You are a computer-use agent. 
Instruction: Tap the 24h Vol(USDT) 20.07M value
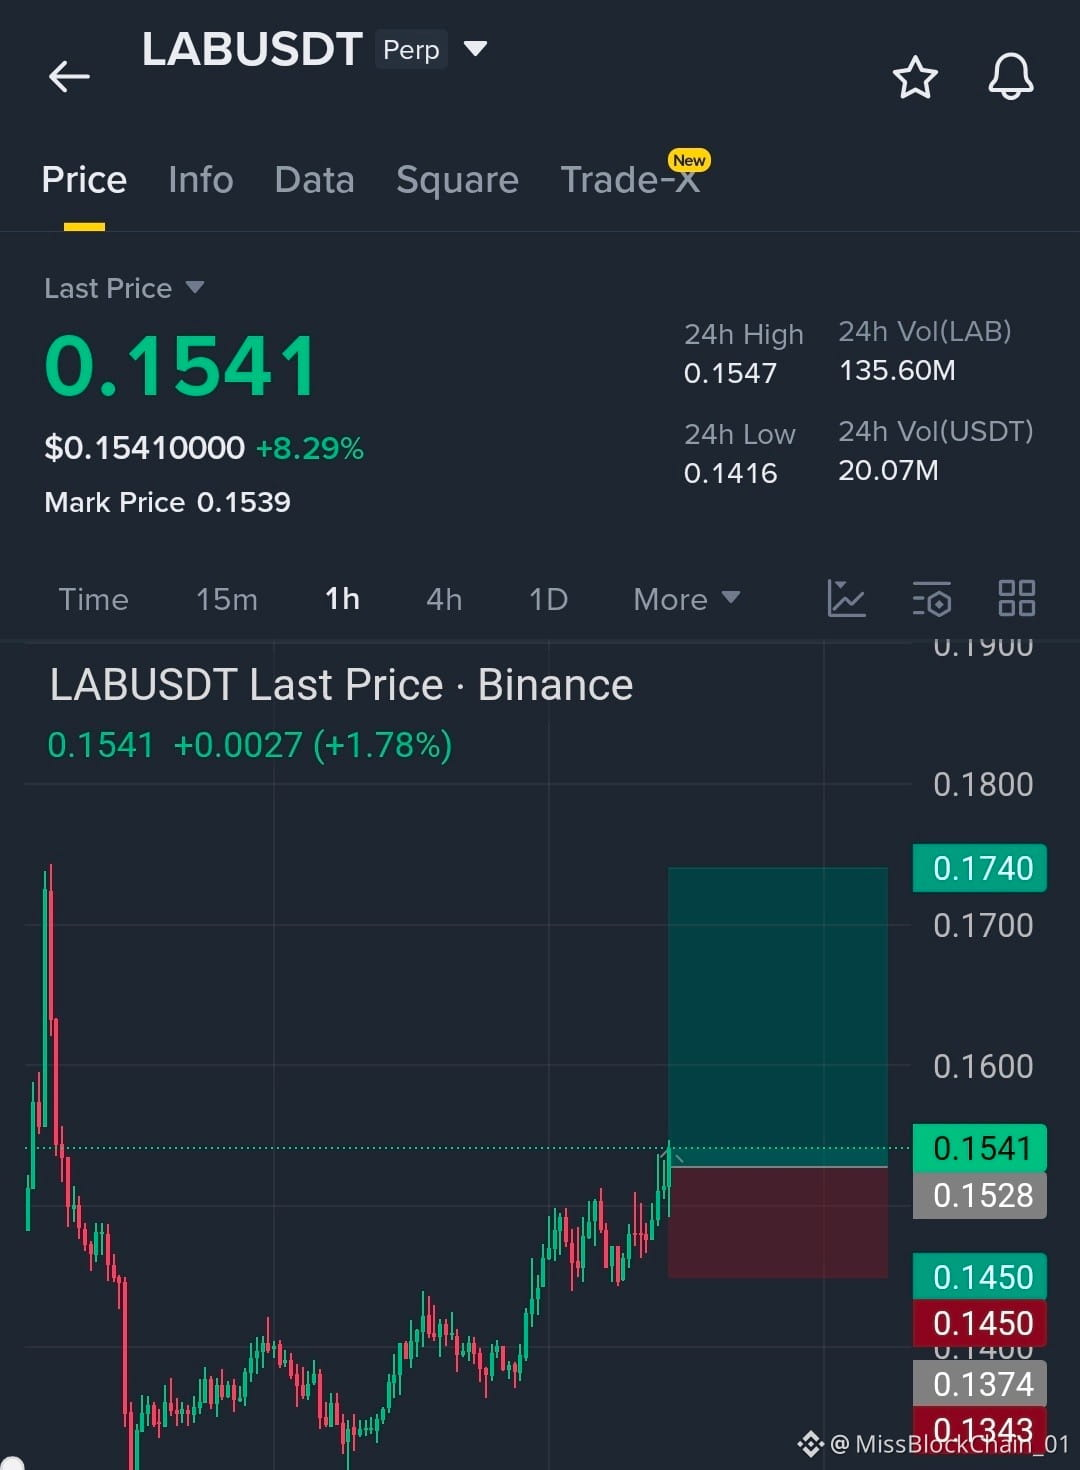[x=888, y=470]
